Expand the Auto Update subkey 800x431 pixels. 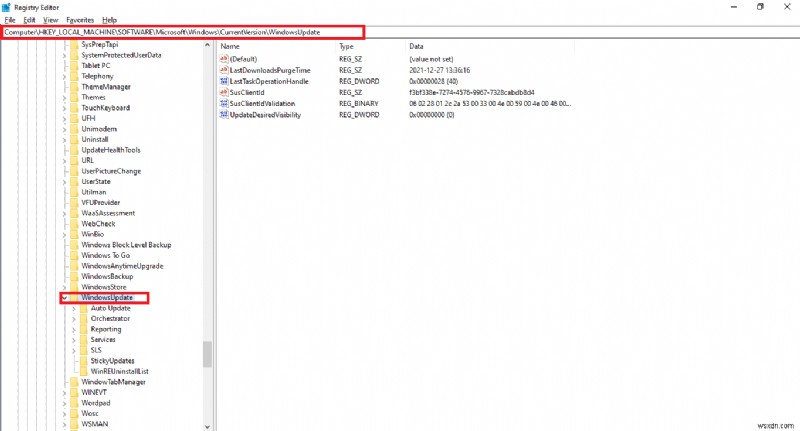coord(74,308)
